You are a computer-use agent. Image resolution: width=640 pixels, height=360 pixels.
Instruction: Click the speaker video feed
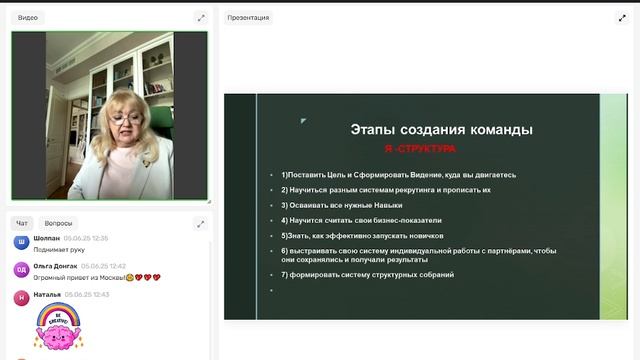[109, 116]
